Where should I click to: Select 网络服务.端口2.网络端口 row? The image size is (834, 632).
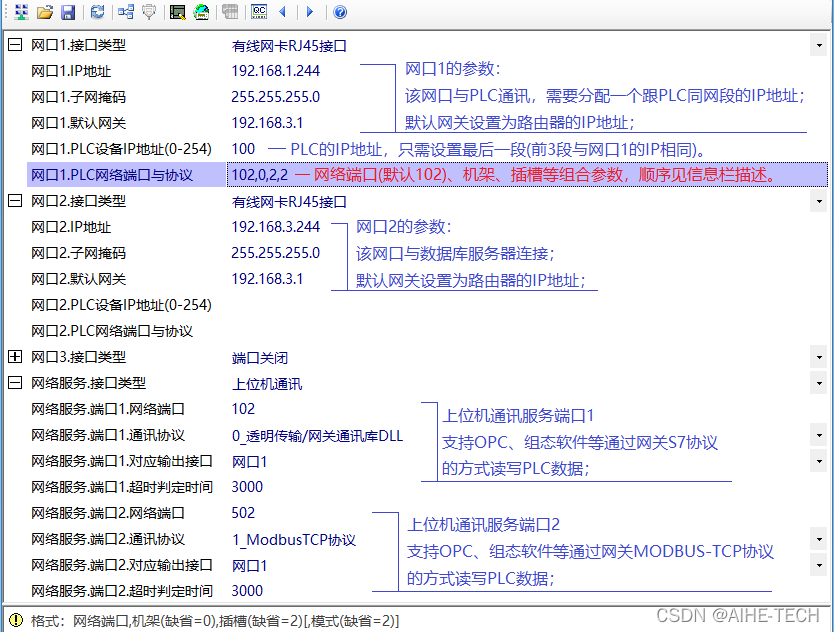pyautogui.click(x=107, y=513)
